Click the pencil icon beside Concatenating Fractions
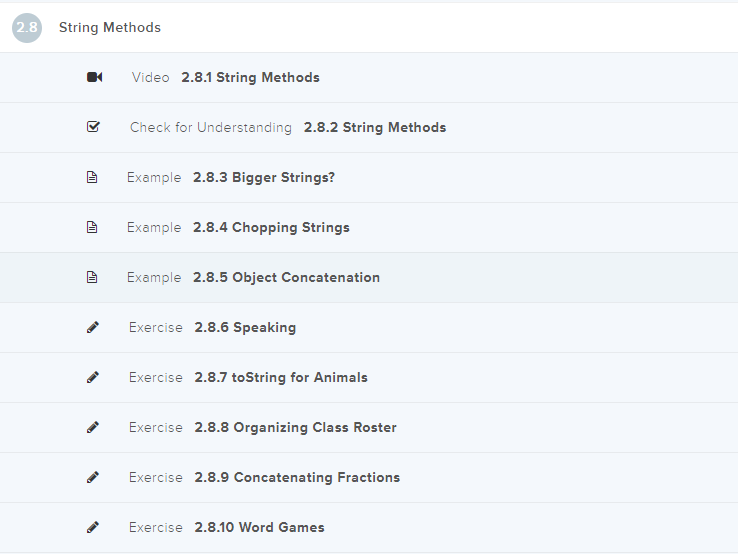Image resolution: width=738 pixels, height=554 pixels. point(93,478)
